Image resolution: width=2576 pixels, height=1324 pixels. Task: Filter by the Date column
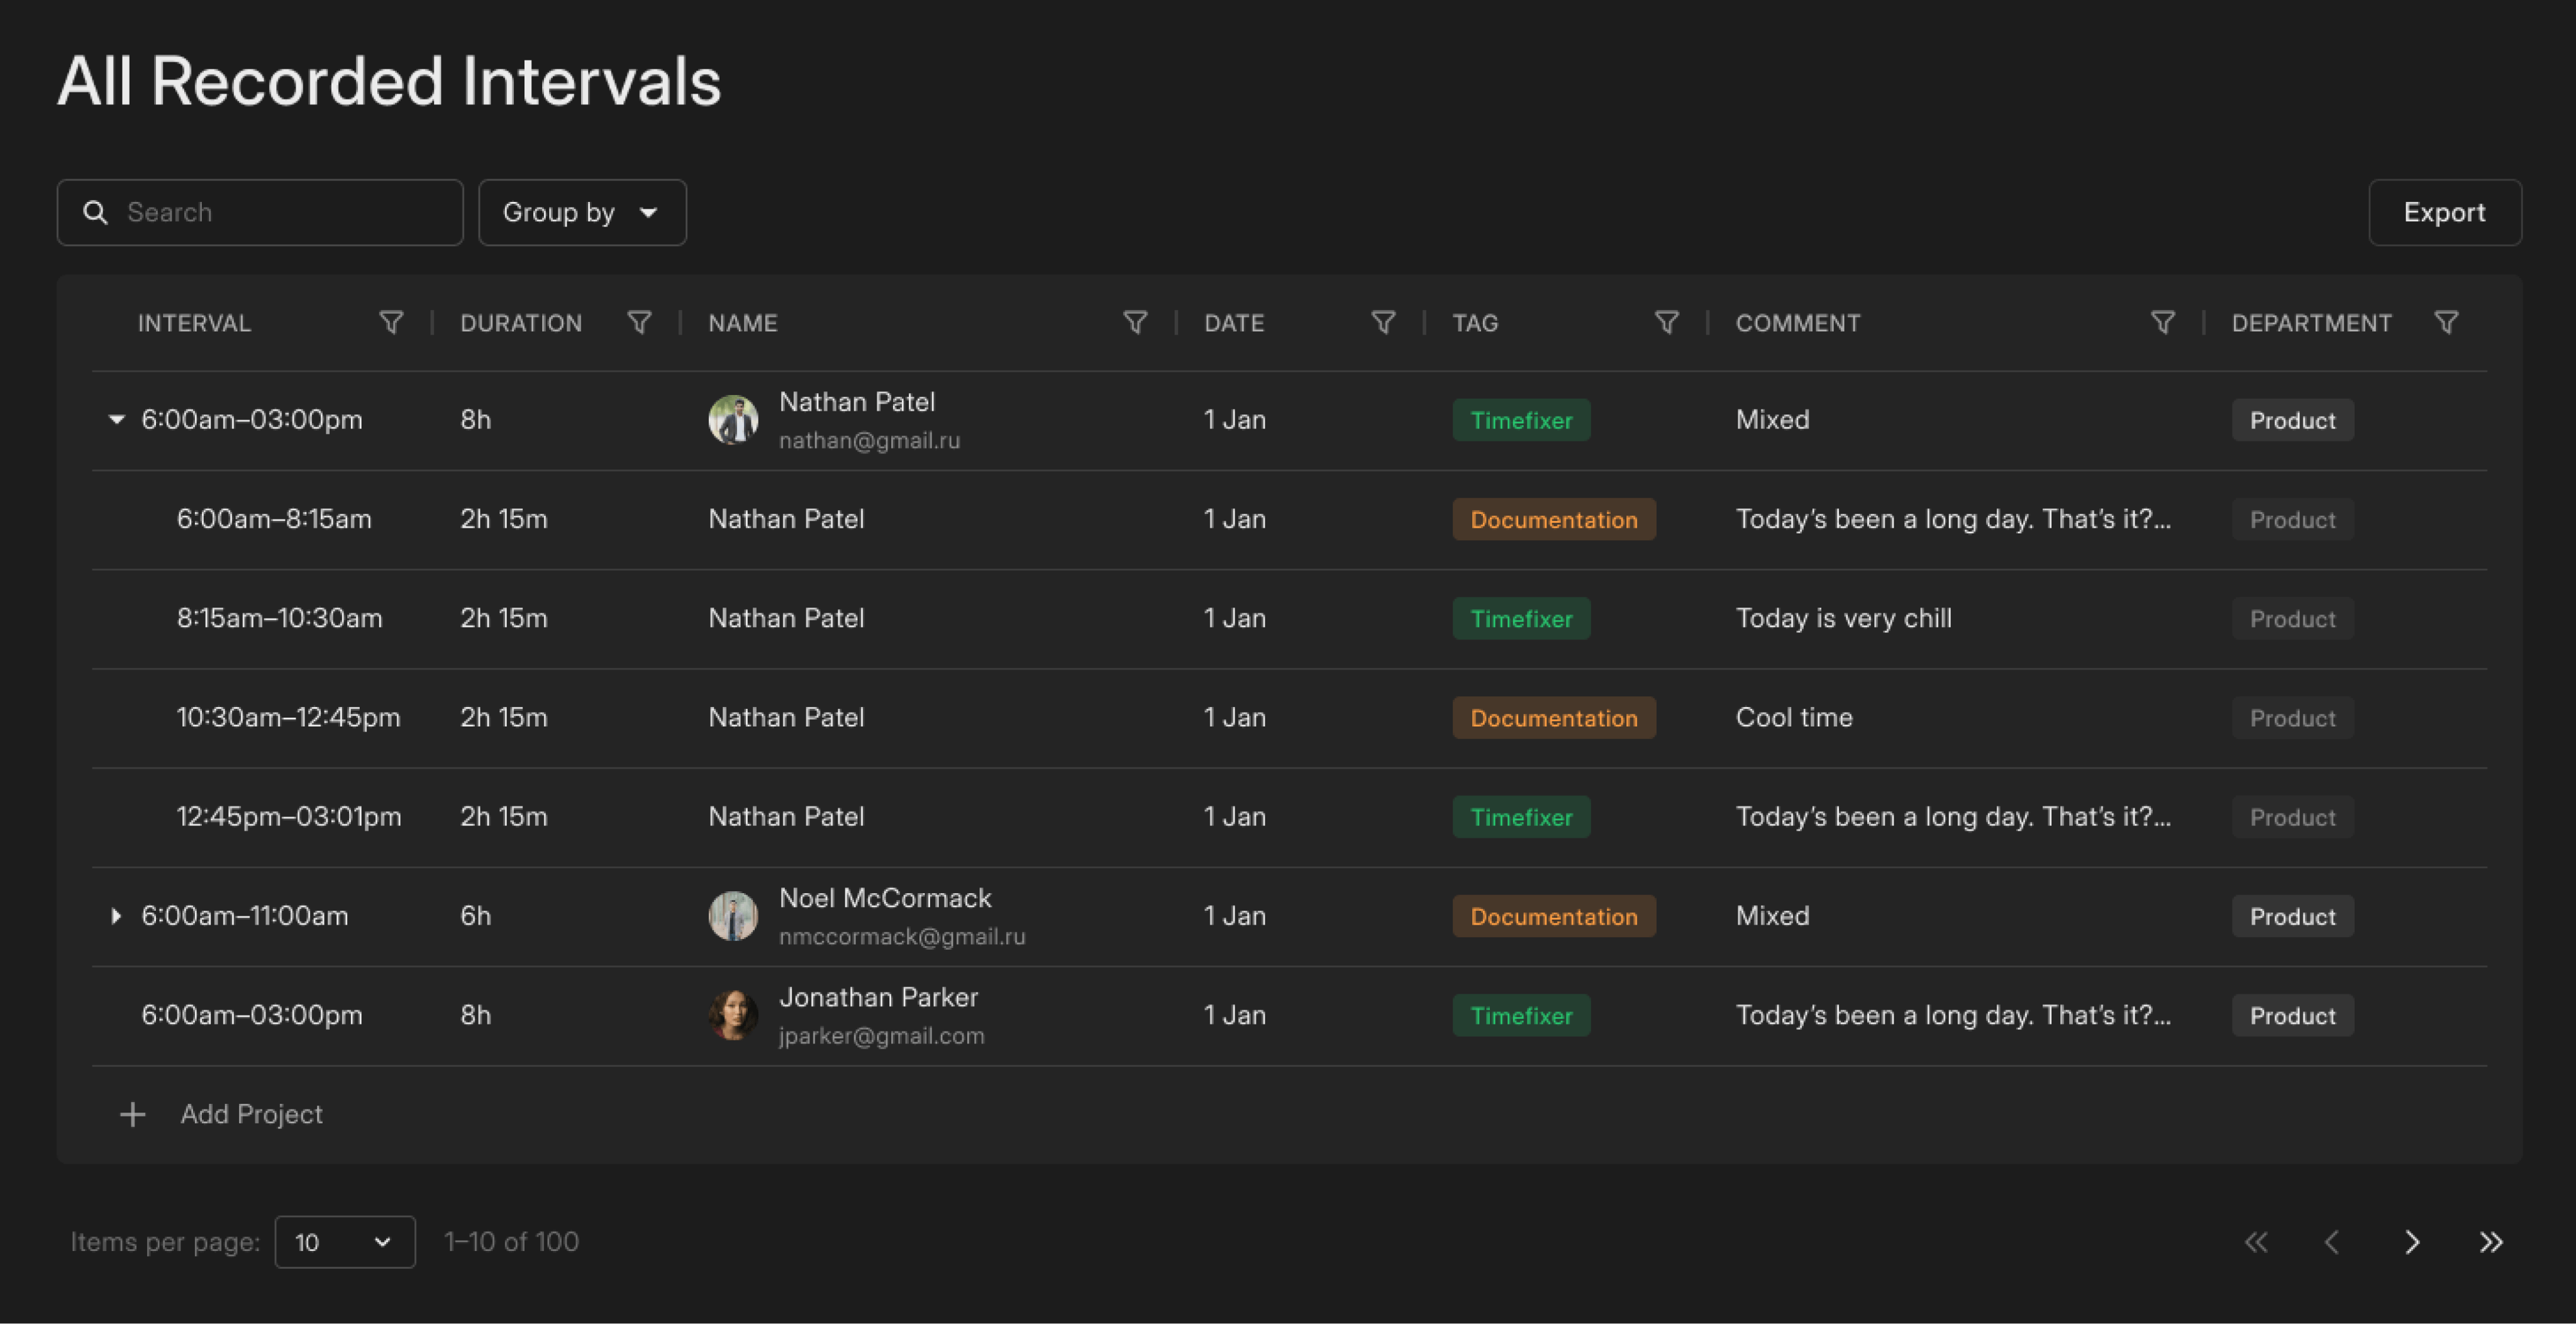pyautogui.click(x=1383, y=322)
